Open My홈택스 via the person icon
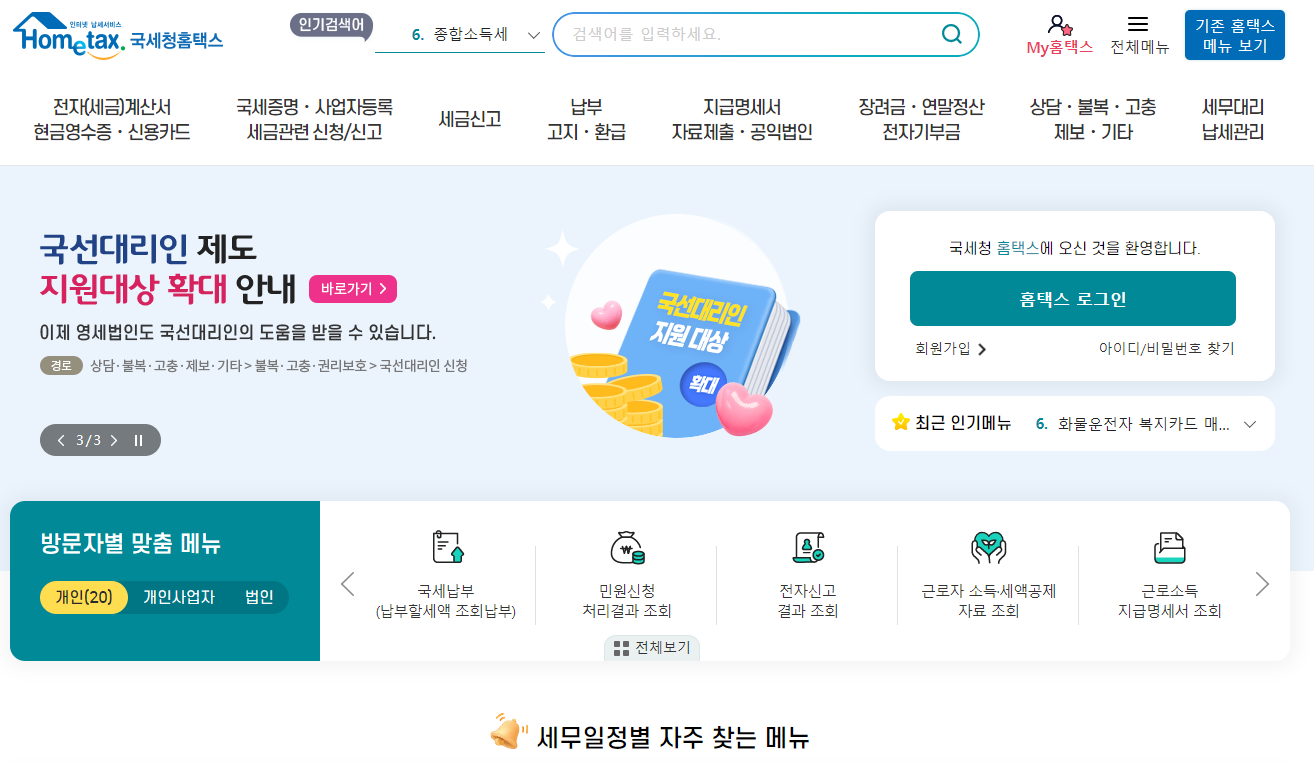Viewport: 1314px width, 763px height. tap(1061, 26)
